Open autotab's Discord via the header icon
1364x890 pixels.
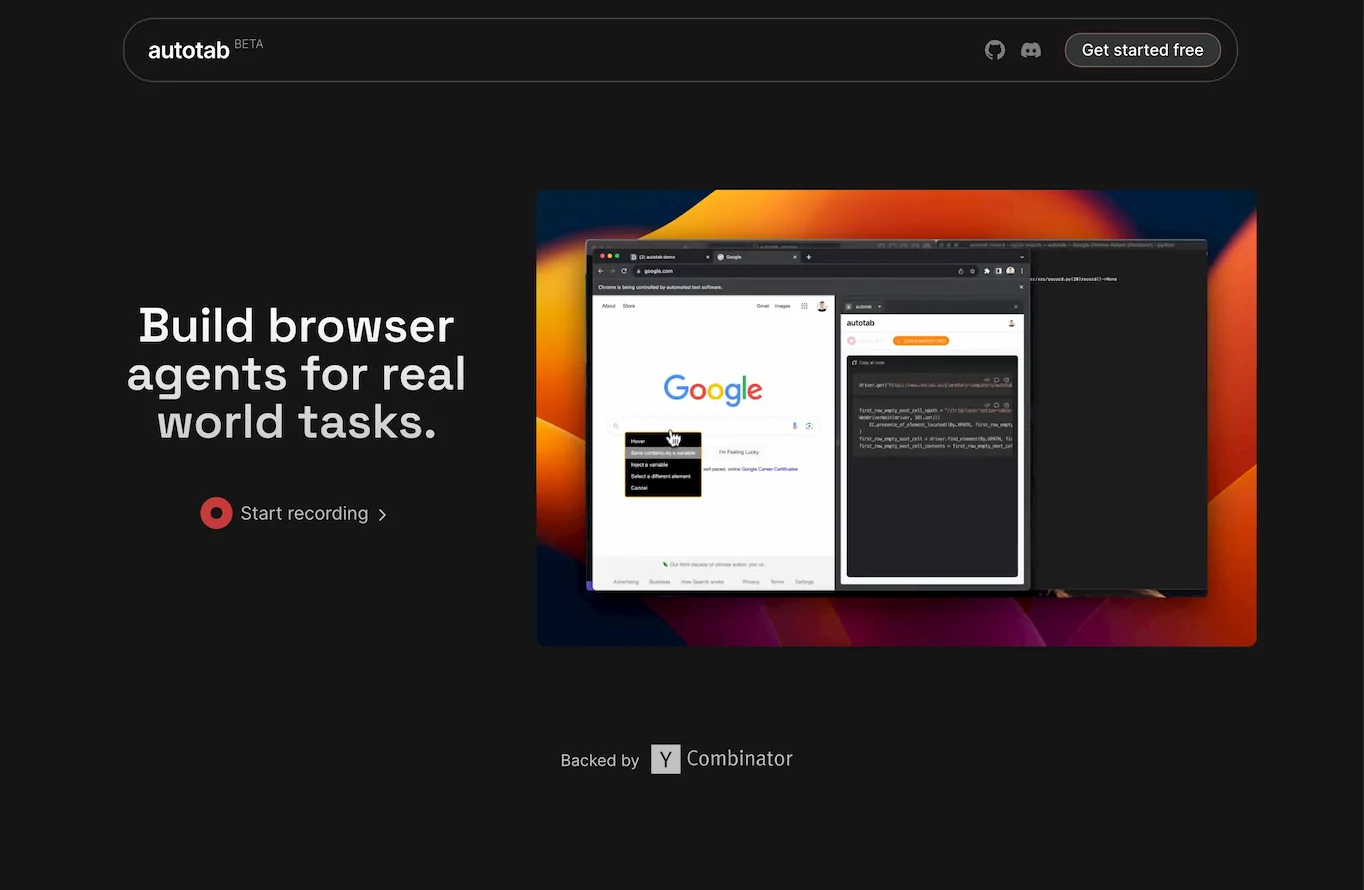[x=1031, y=49]
